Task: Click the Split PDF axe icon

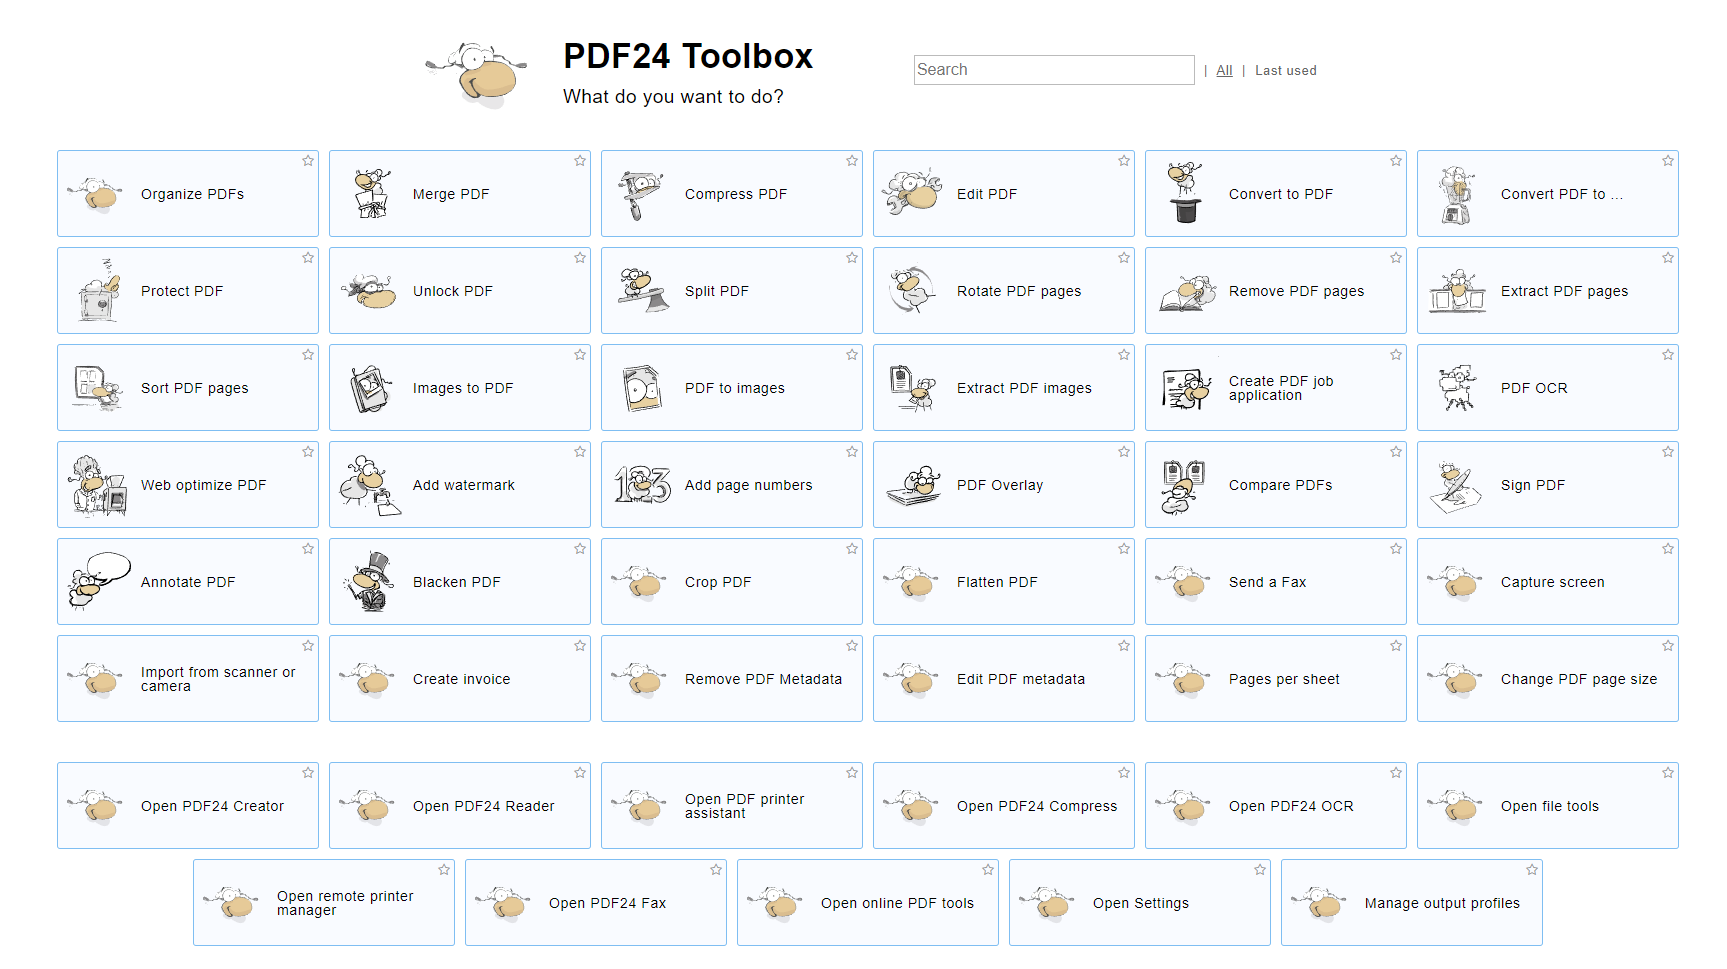Action: click(642, 291)
